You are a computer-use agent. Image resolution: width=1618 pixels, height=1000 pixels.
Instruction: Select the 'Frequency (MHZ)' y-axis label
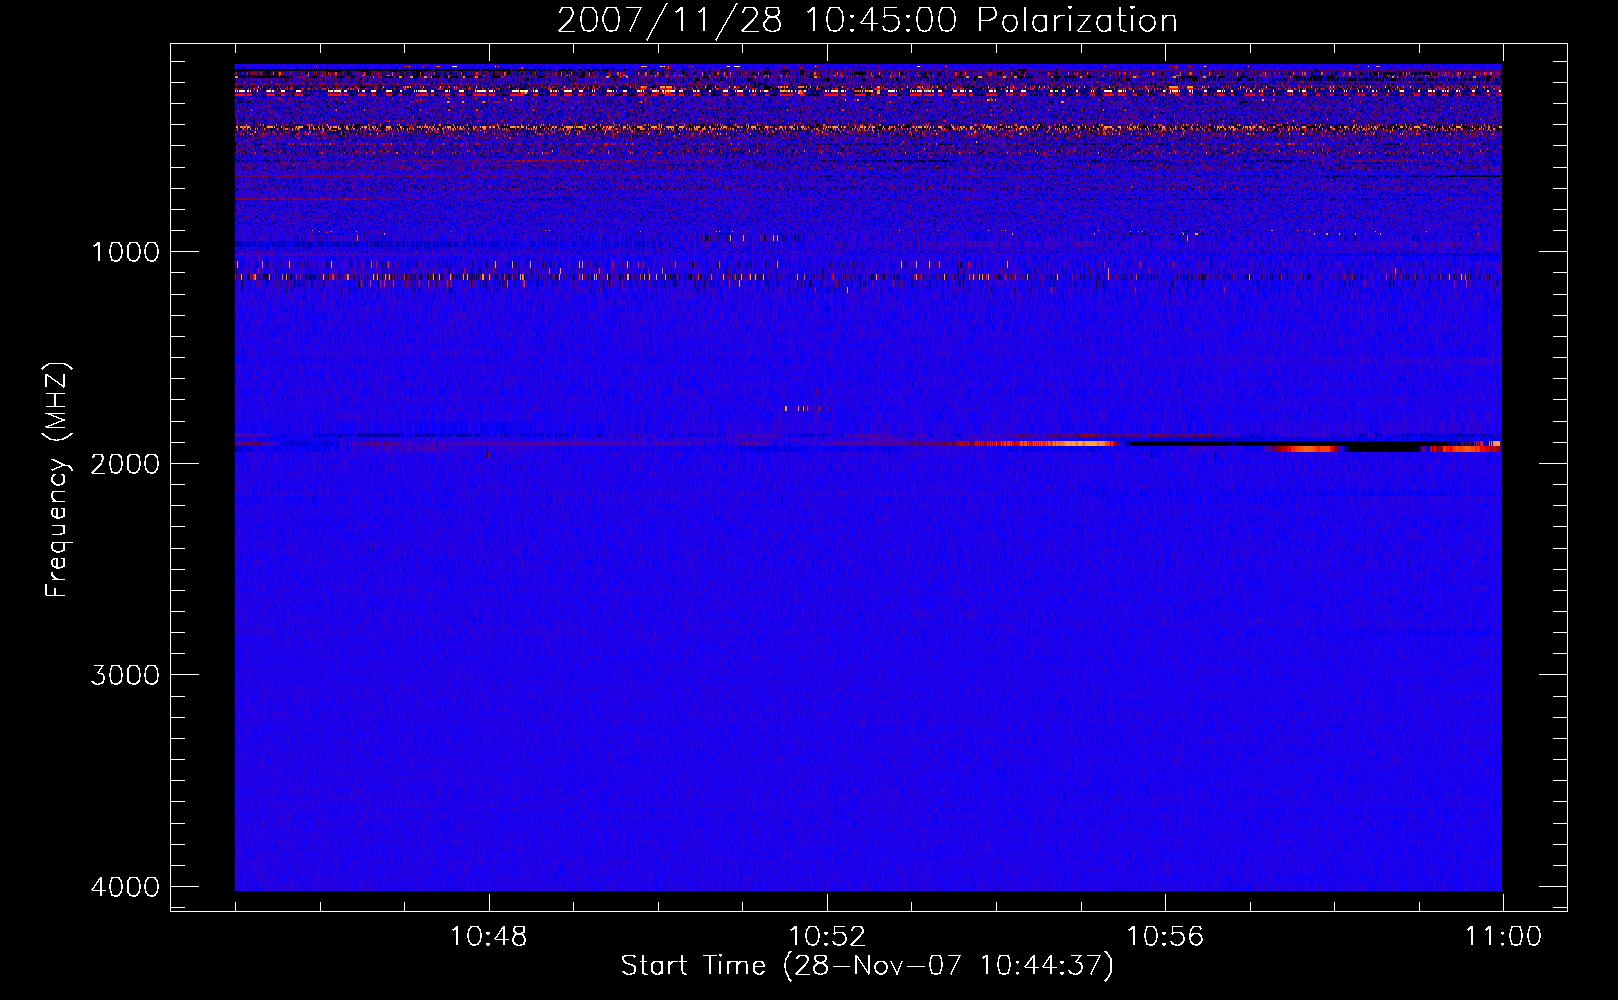point(56,479)
